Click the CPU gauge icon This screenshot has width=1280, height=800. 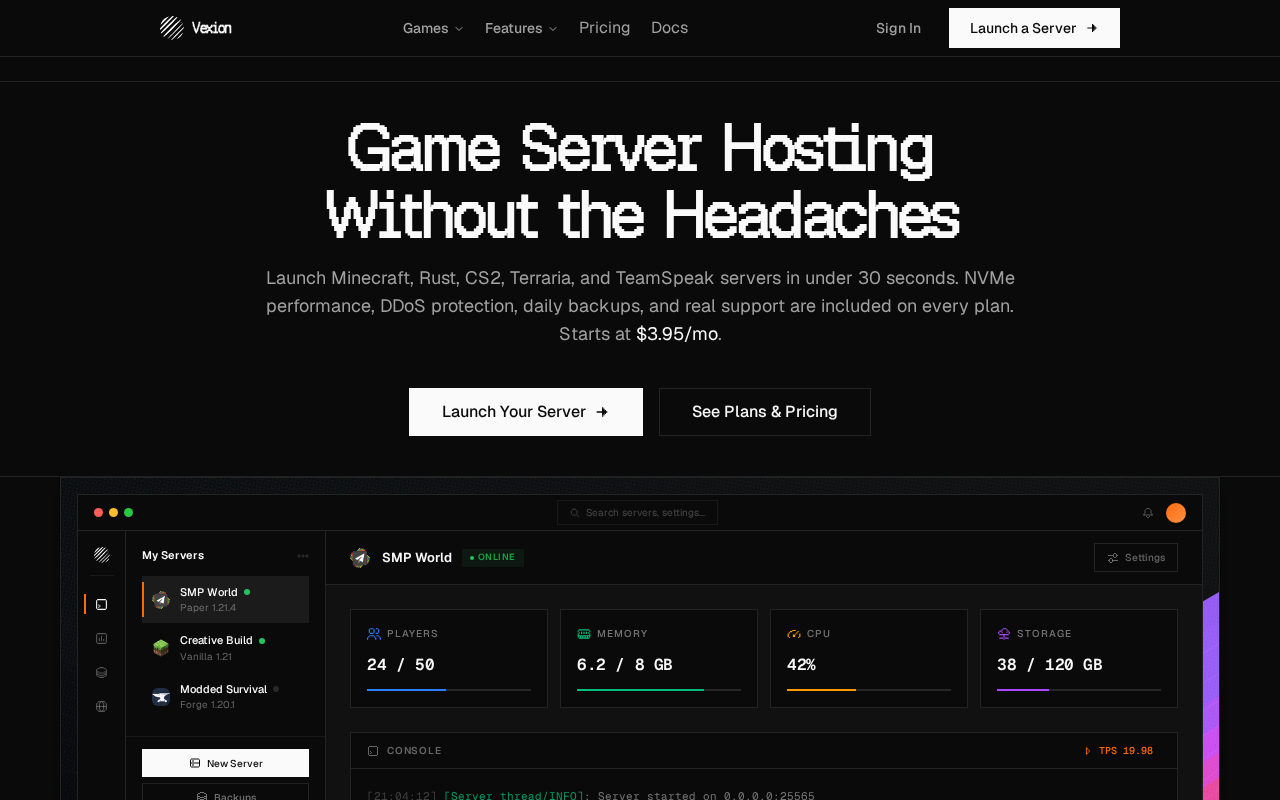pyautogui.click(x=794, y=634)
